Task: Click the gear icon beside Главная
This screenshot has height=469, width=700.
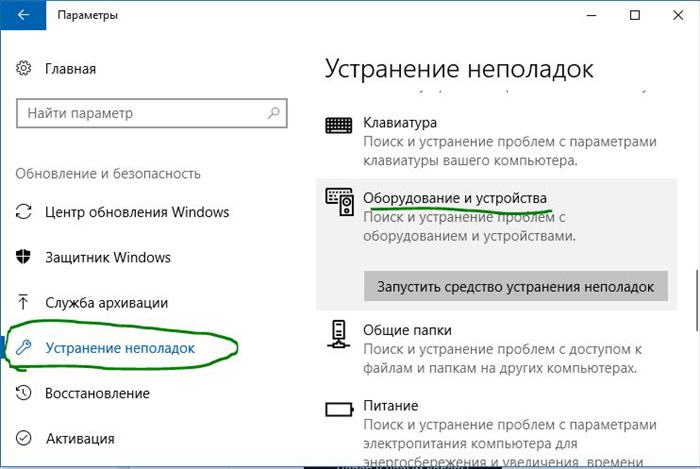Action: [x=24, y=68]
